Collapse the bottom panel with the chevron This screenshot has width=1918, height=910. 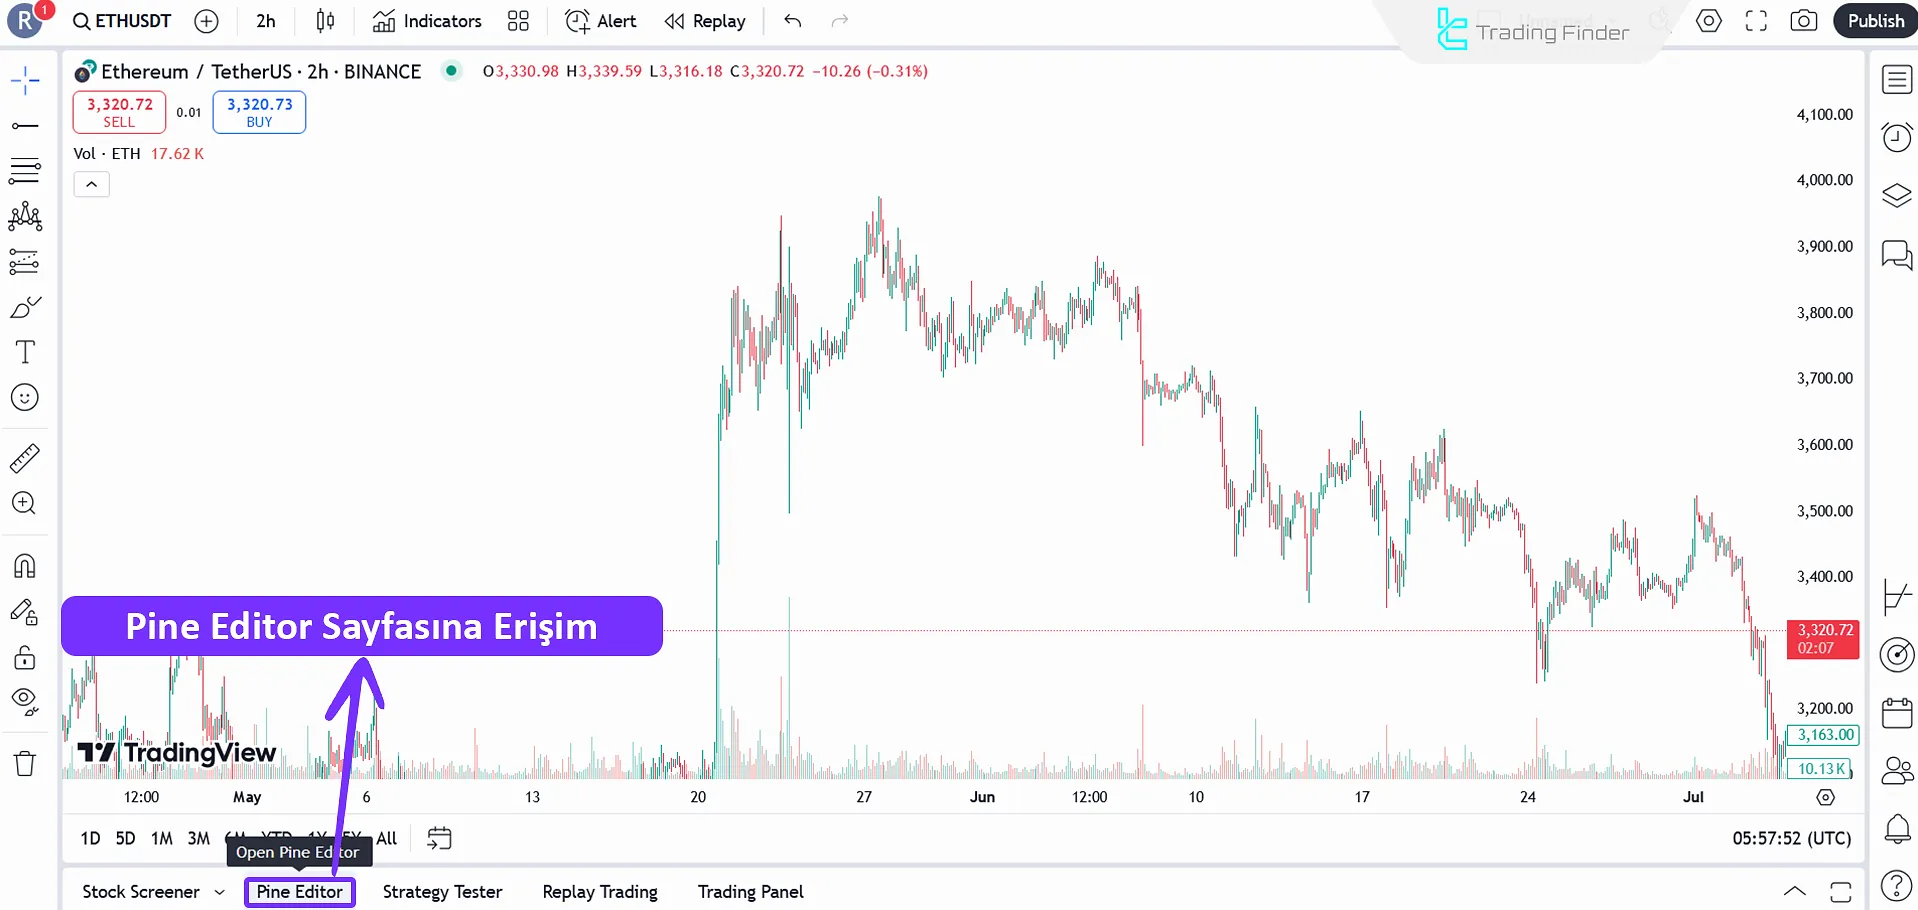(x=1794, y=889)
